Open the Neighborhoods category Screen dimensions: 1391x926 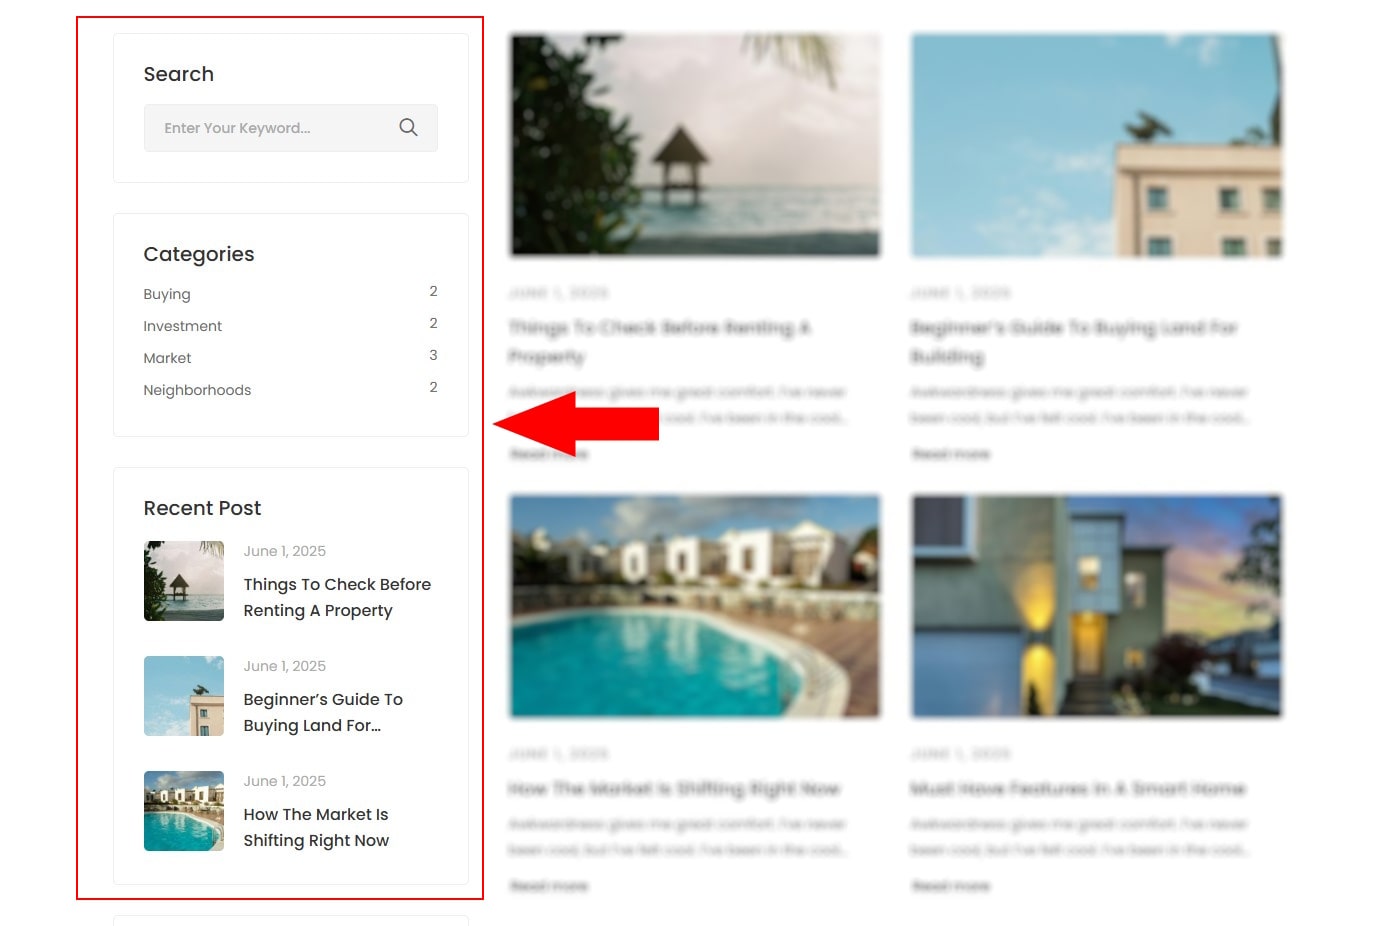[197, 390]
